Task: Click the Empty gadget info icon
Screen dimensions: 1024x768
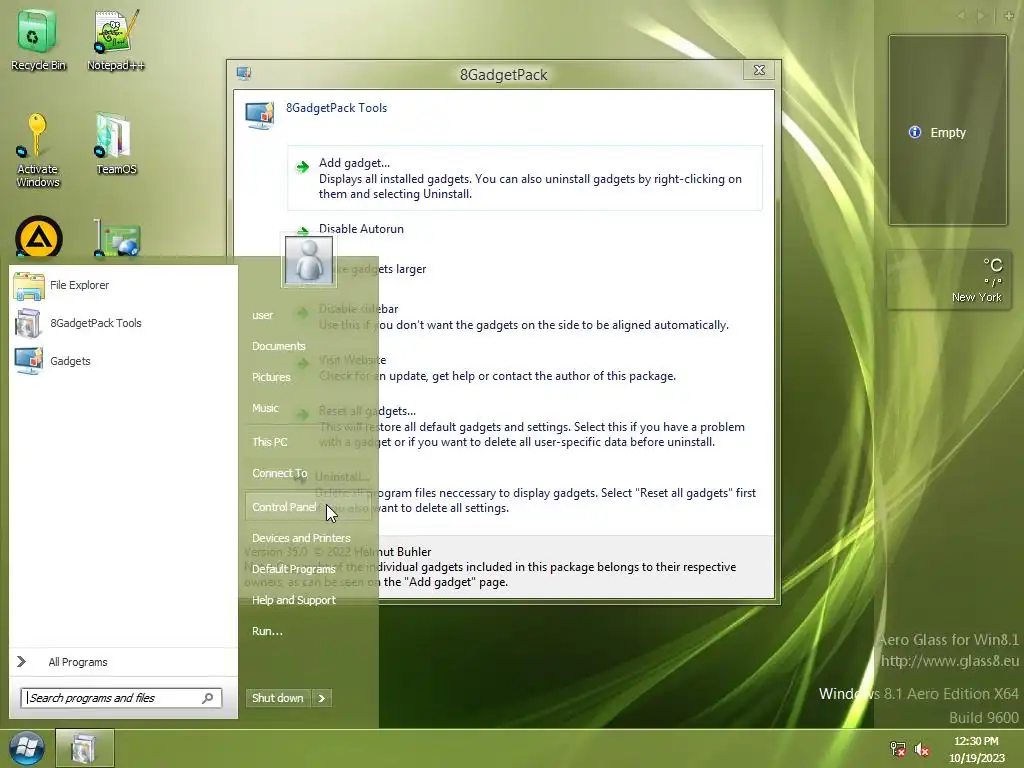Action: (915, 133)
